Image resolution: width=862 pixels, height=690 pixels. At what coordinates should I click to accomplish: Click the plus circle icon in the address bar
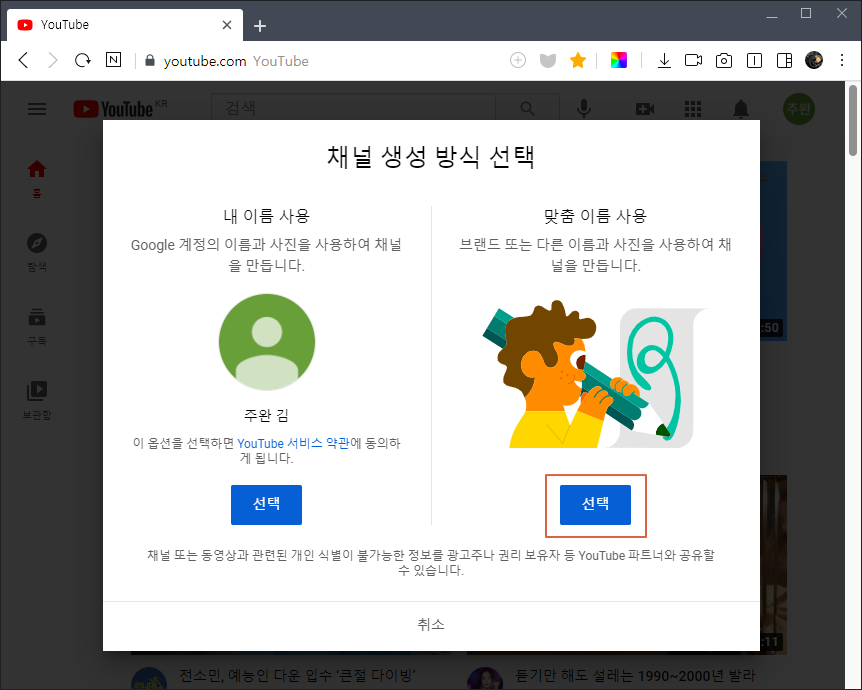pos(518,60)
